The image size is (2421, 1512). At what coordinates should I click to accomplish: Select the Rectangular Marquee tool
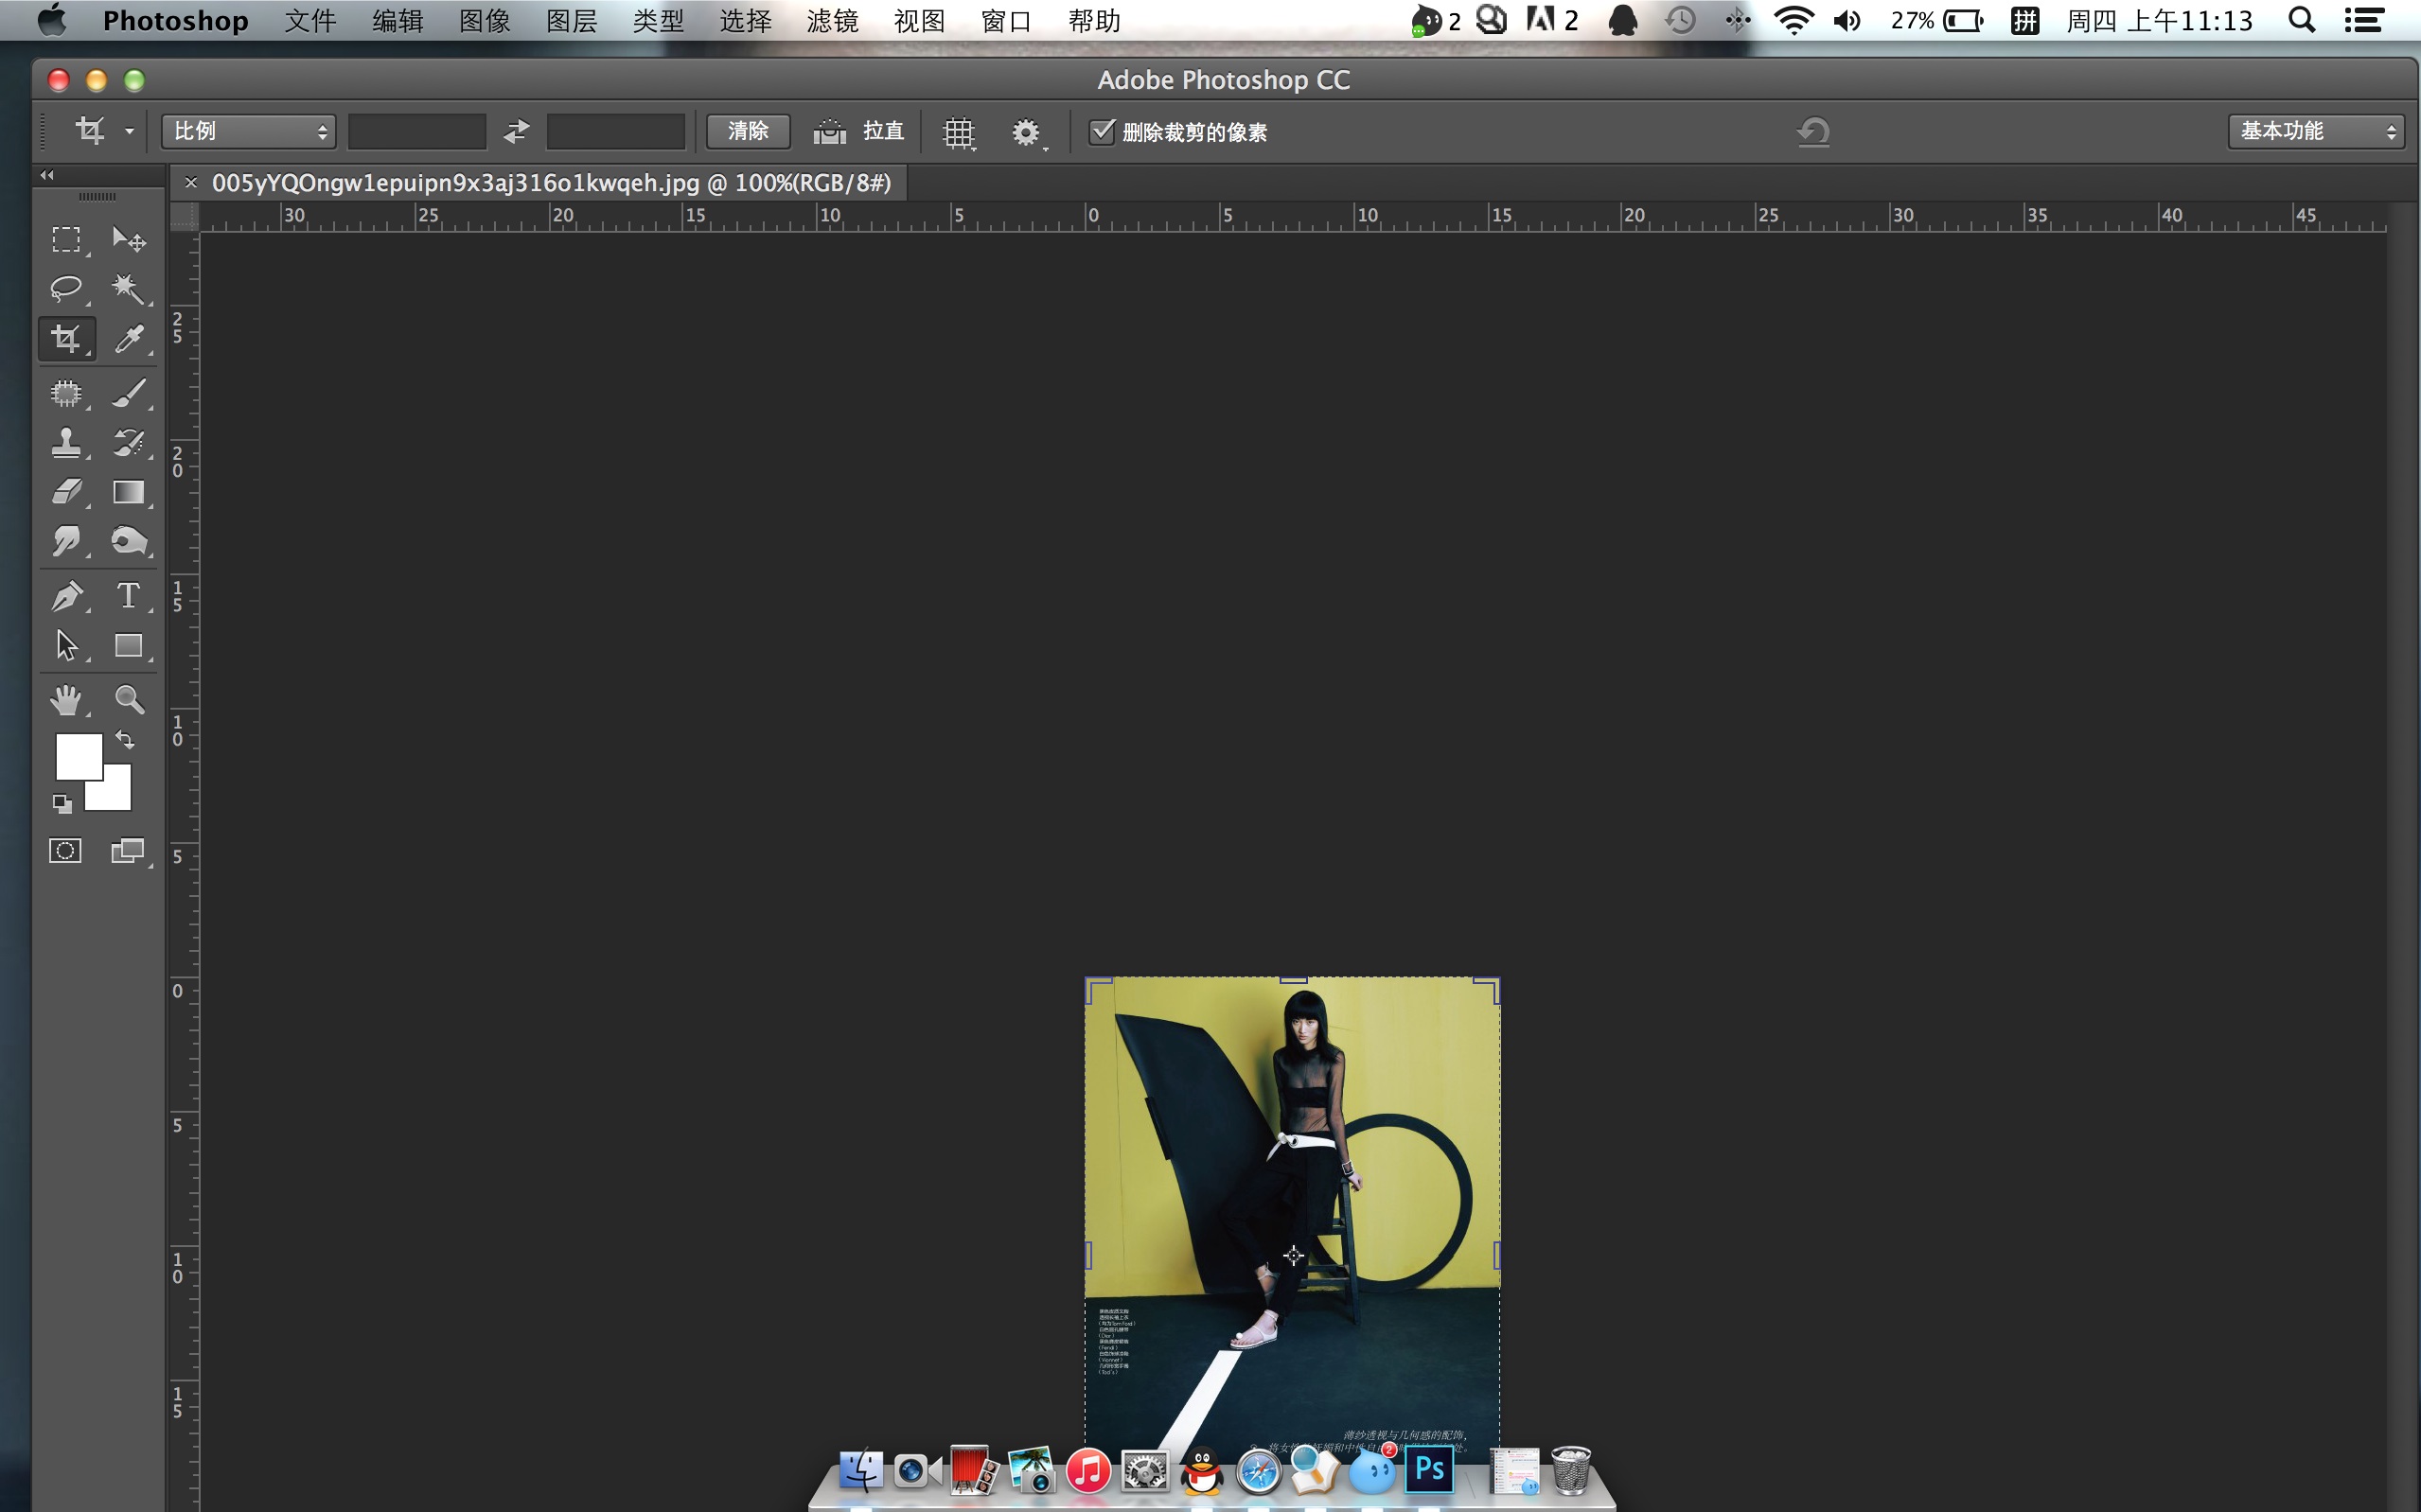(x=66, y=239)
